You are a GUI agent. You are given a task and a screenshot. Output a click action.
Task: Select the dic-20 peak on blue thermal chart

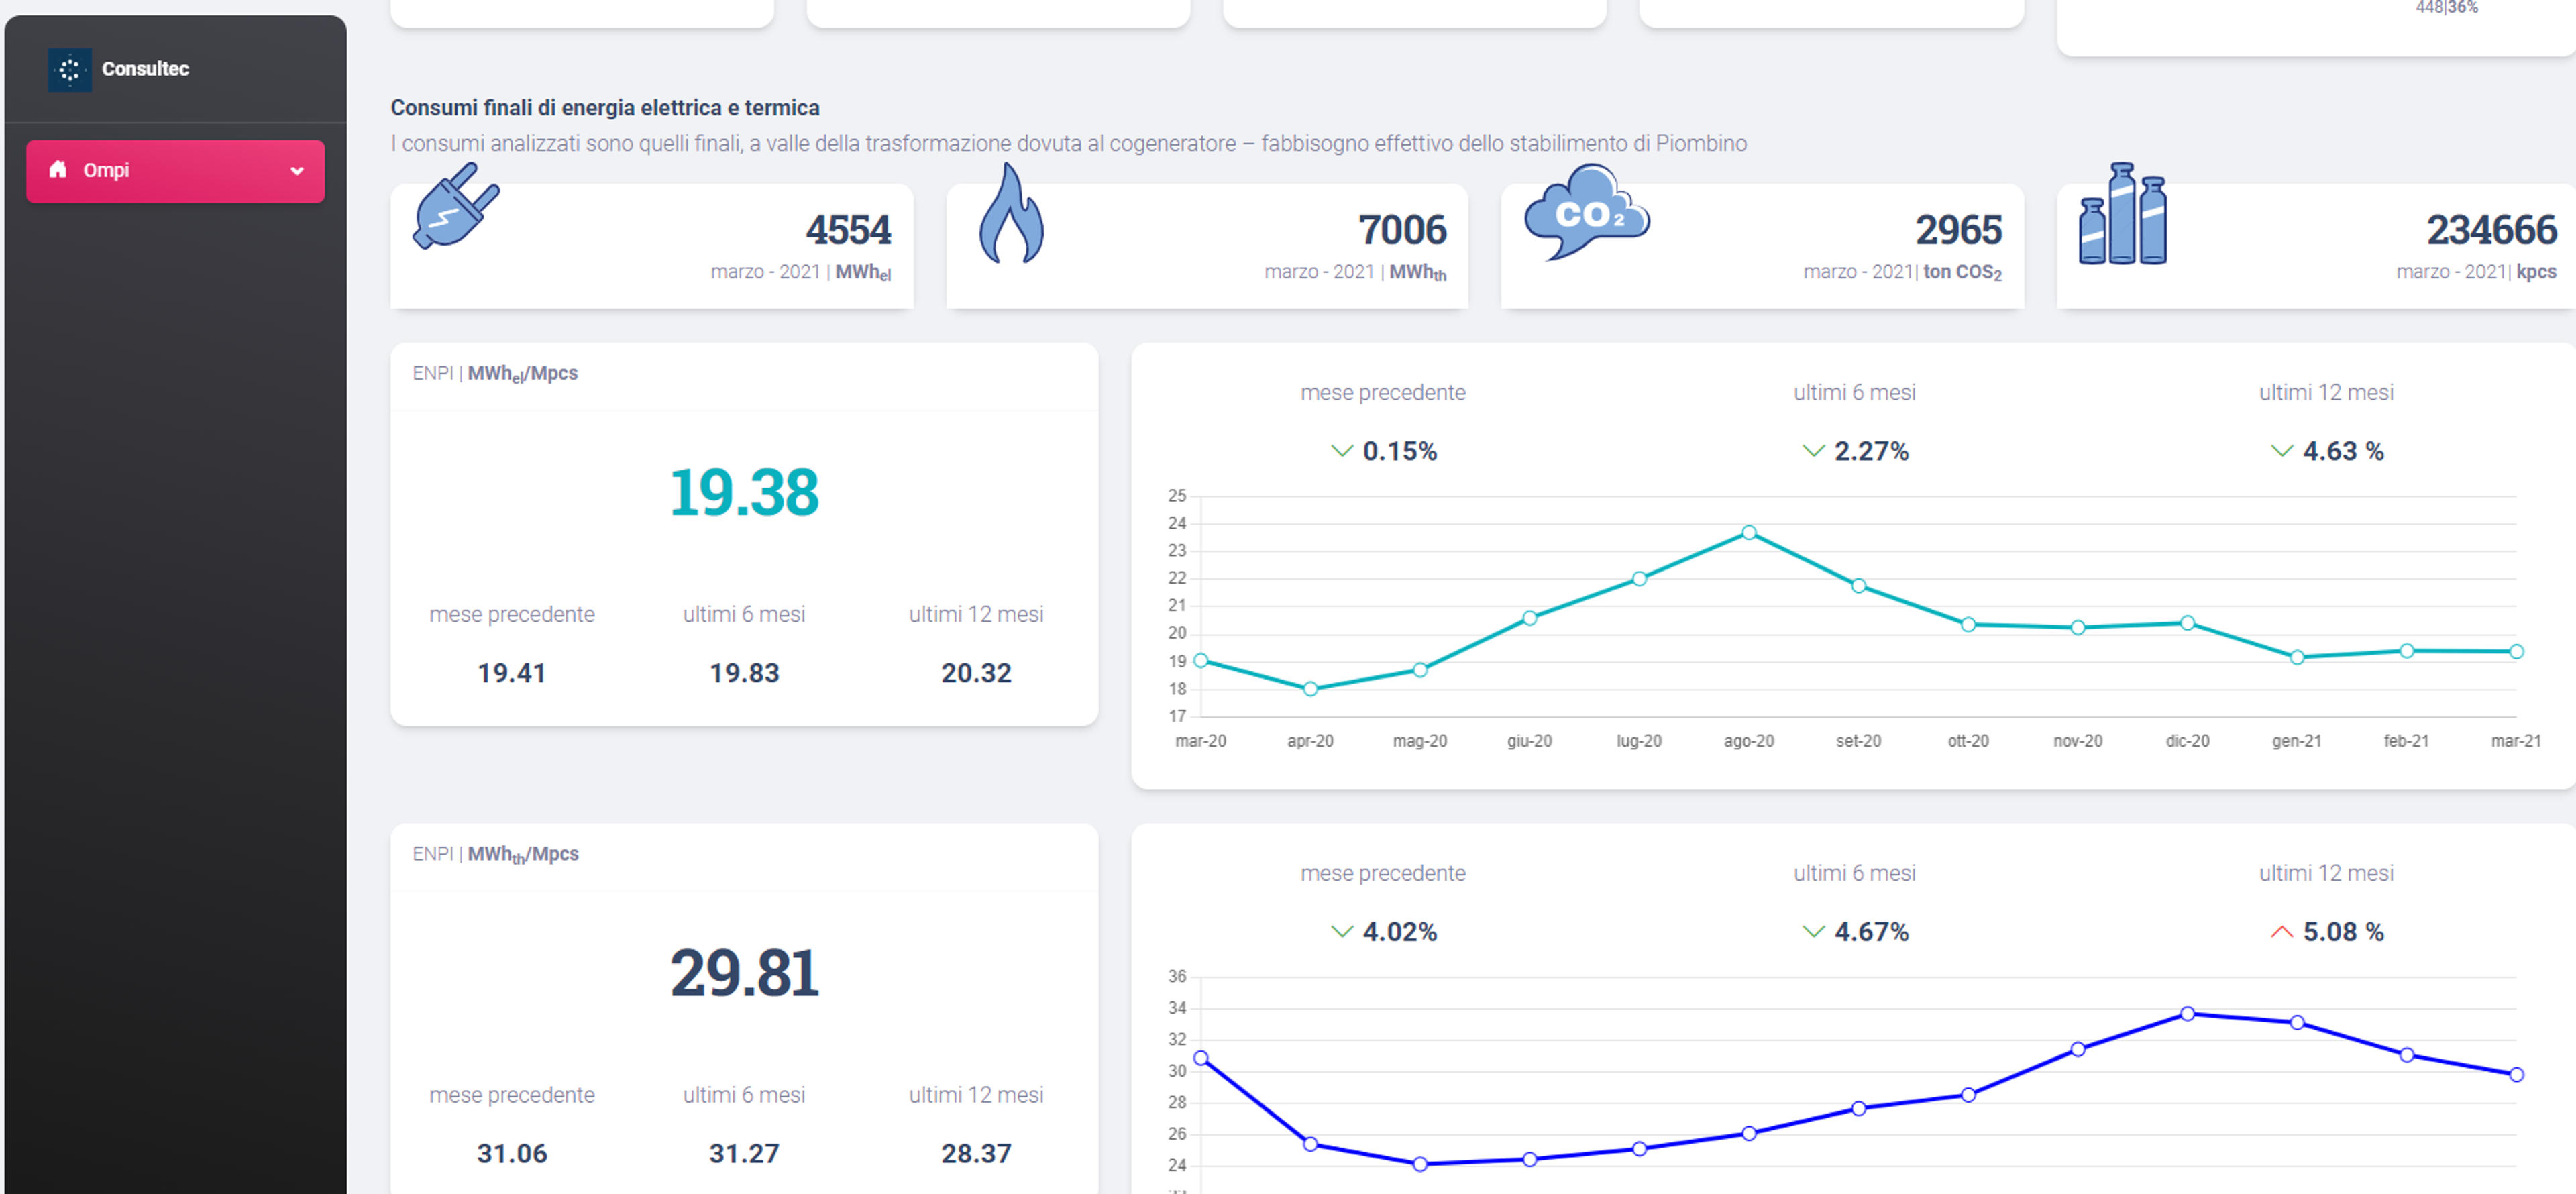pyautogui.click(x=2187, y=1013)
